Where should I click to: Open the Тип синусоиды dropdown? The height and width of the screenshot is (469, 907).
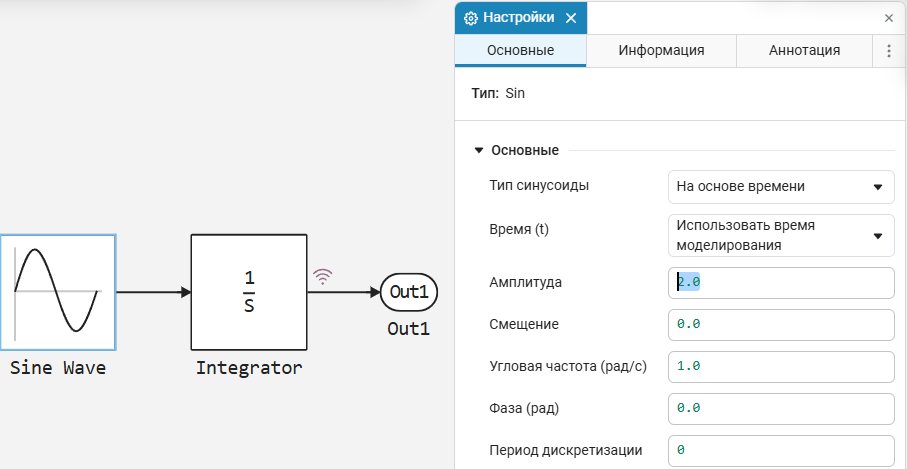[x=781, y=187]
